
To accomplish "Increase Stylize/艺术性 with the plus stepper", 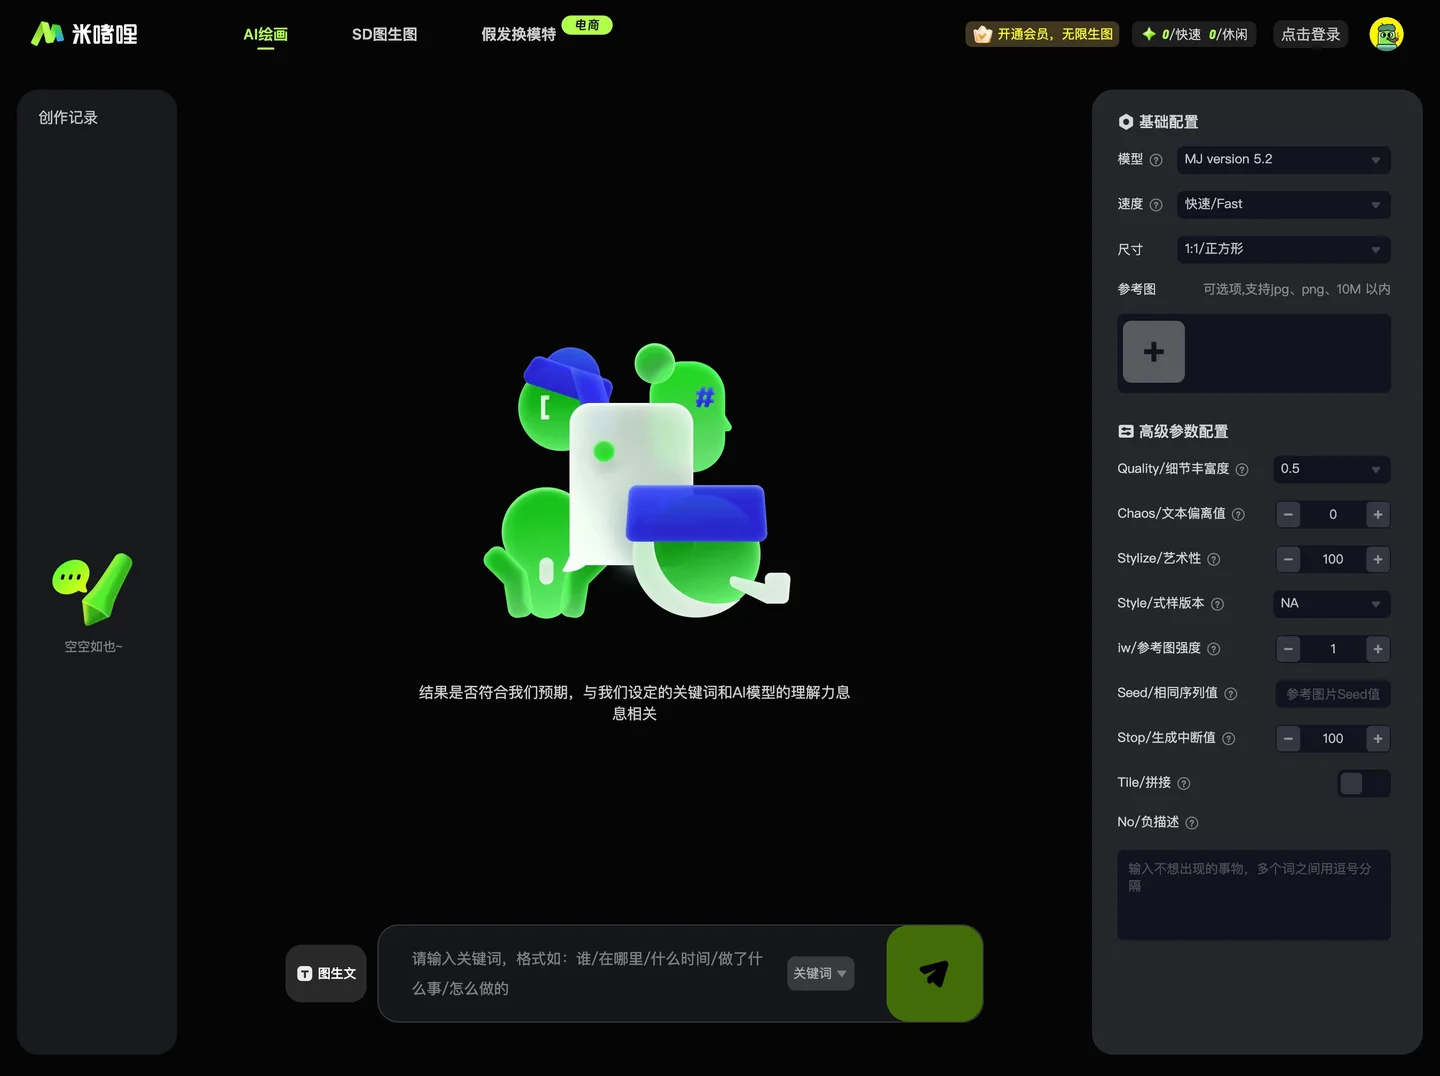I will [x=1377, y=559].
